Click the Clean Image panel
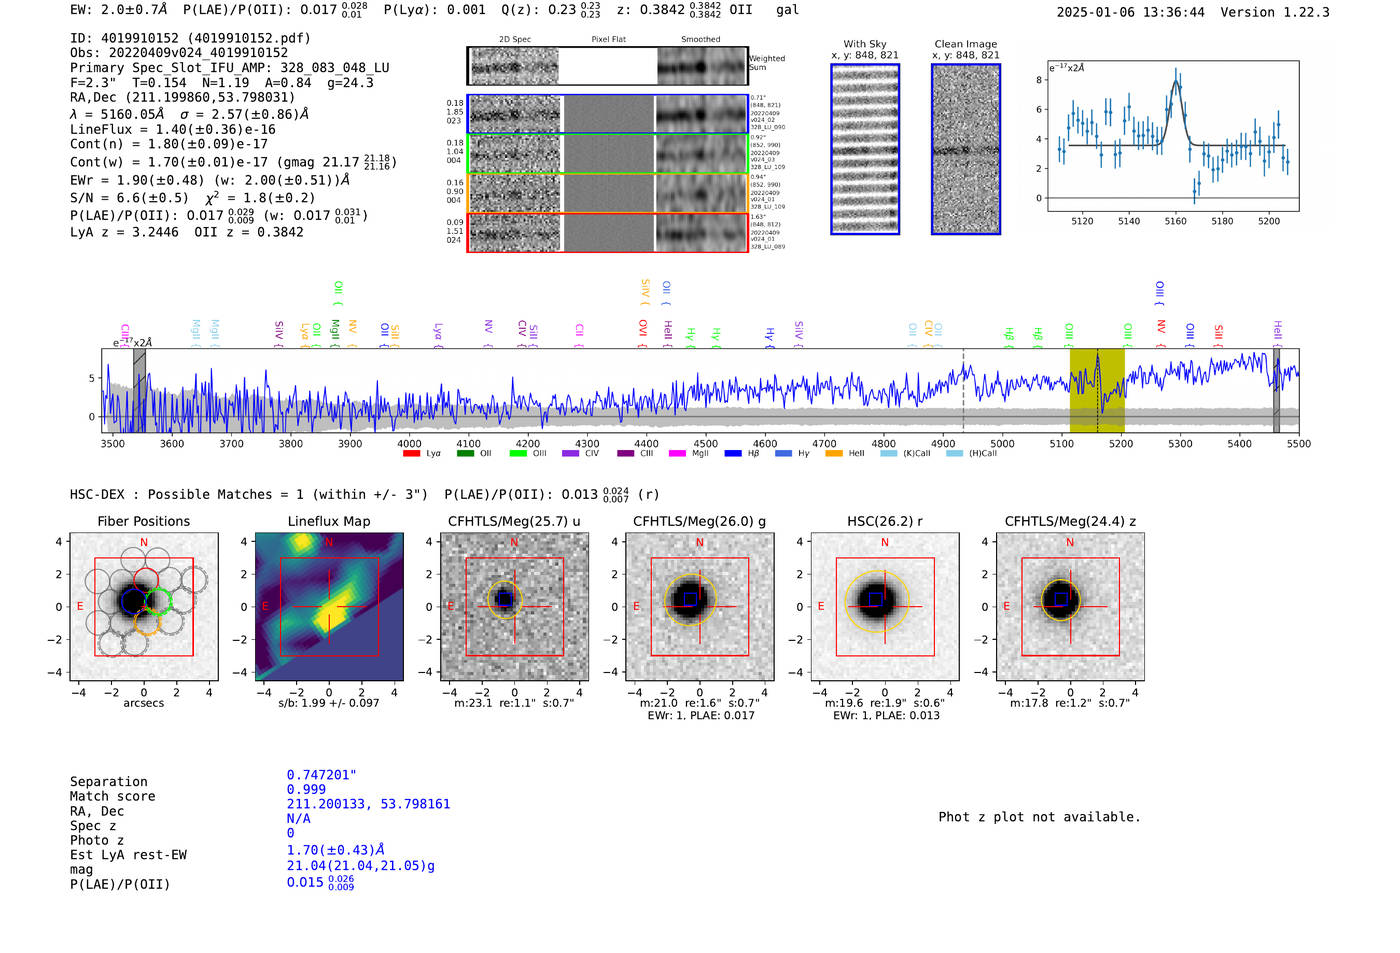The image size is (1400, 953). pyautogui.click(x=966, y=149)
